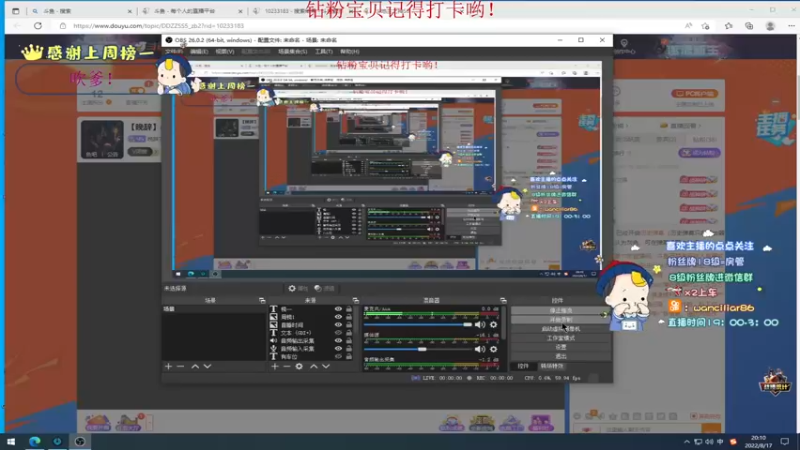Adjust second mixer channel volume slider
Viewport: 800px width, 450px height.
(x=418, y=349)
